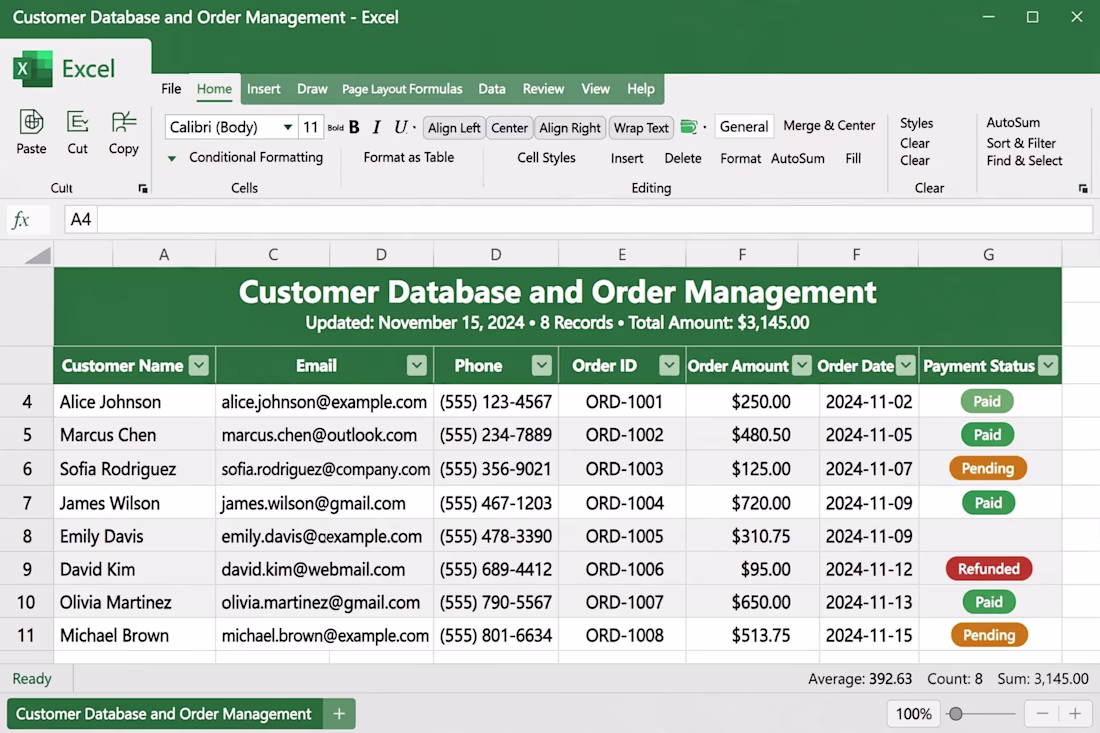Click the zoom out minus button
1100x733 pixels.
click(x=1042, y=714)
